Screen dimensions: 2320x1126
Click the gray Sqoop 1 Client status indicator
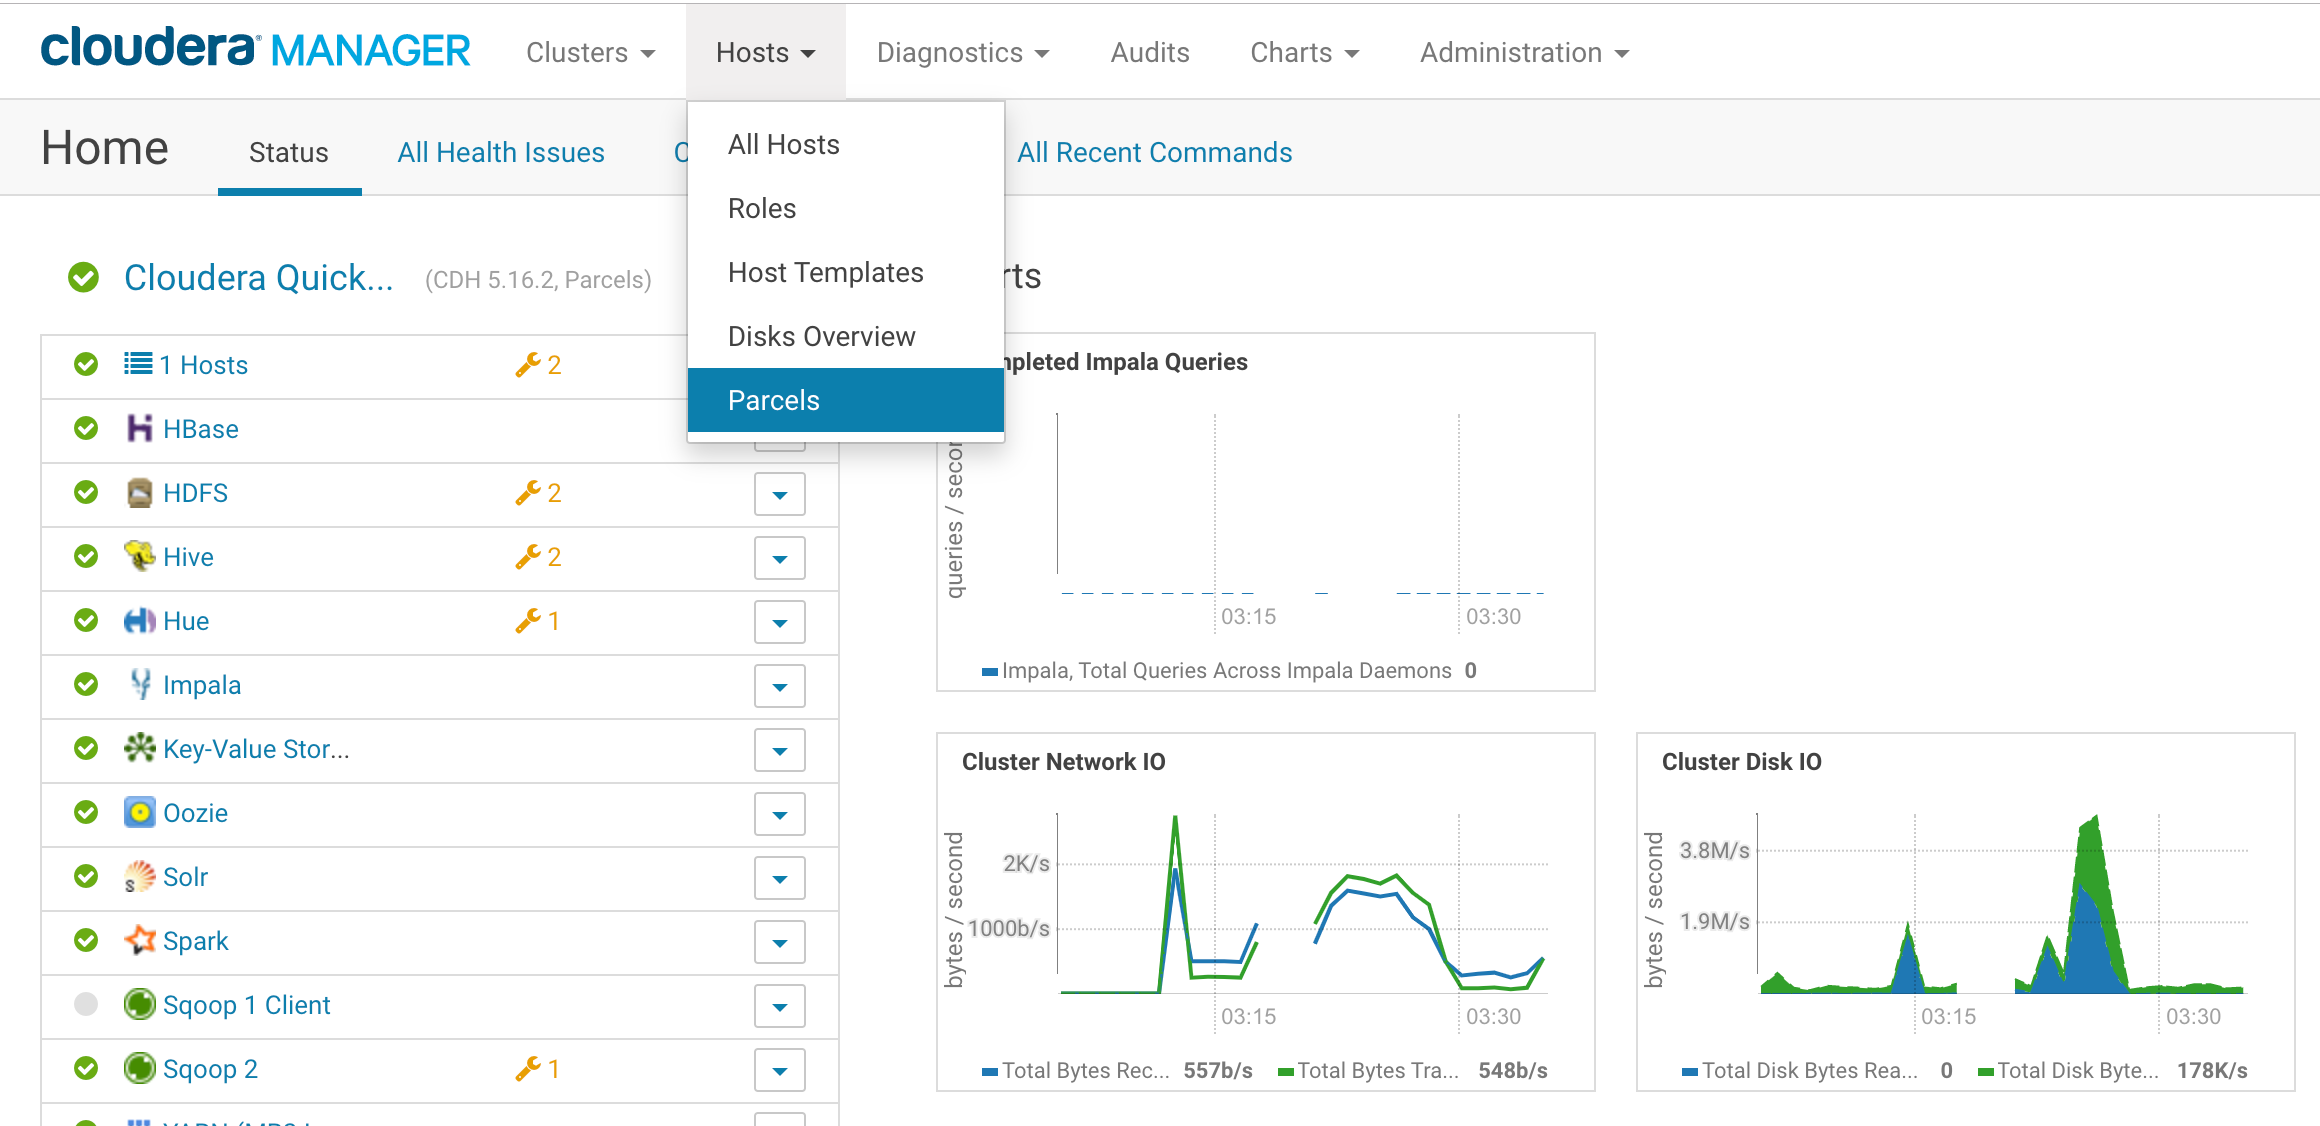pyautogui.click(x=86, y=1004)
